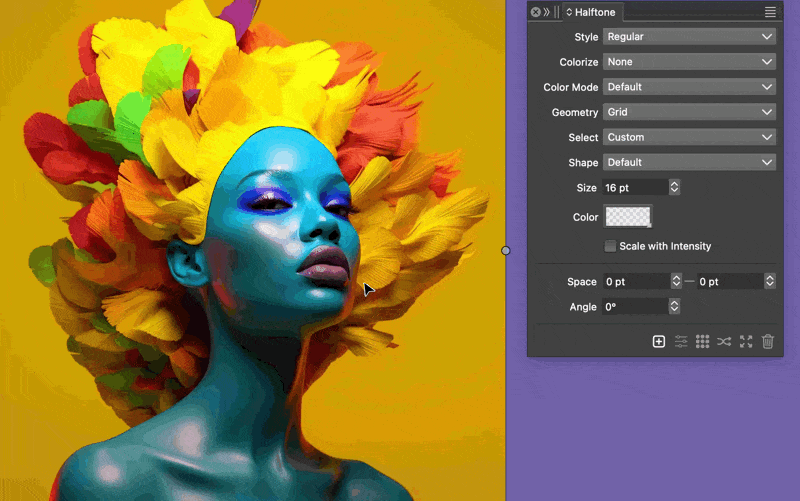Click the add new halftone plus icon
The image size is (800, 501).
tap(659, 342)
